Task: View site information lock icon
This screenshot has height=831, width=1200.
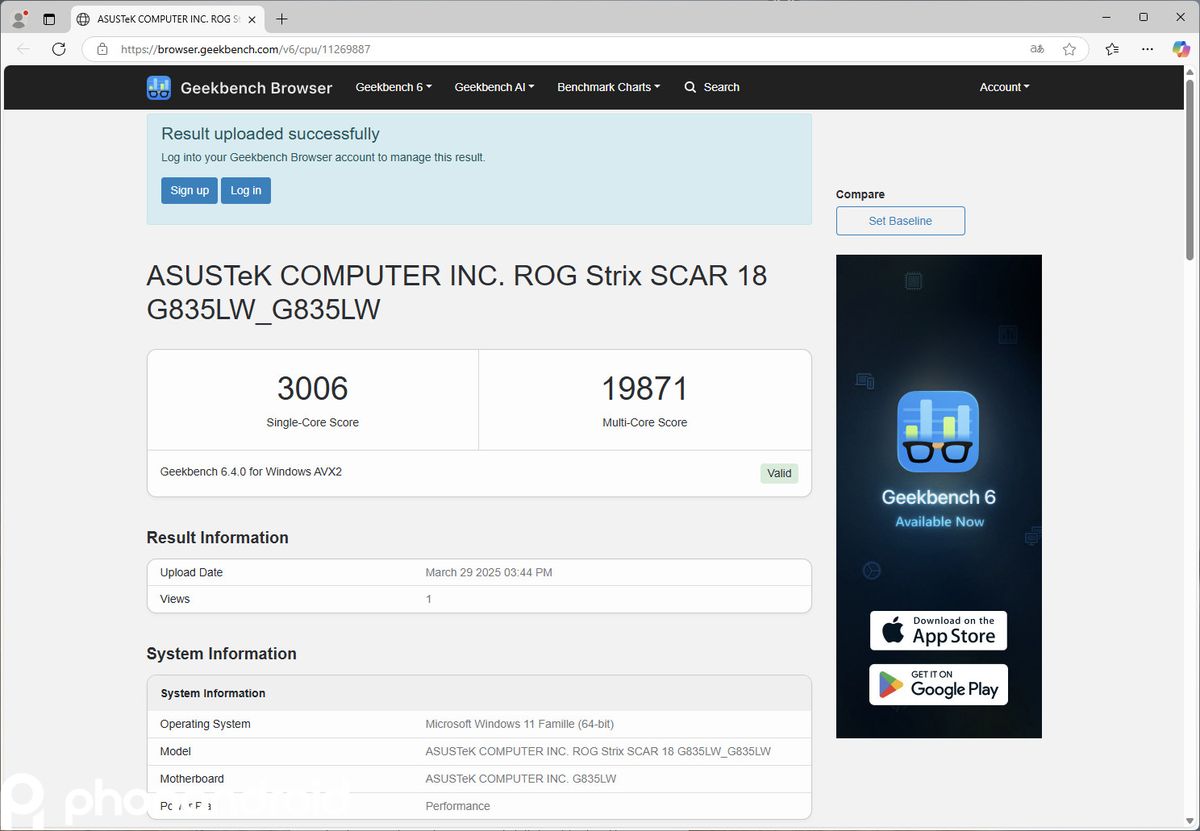Action: [x=101, y=49]
